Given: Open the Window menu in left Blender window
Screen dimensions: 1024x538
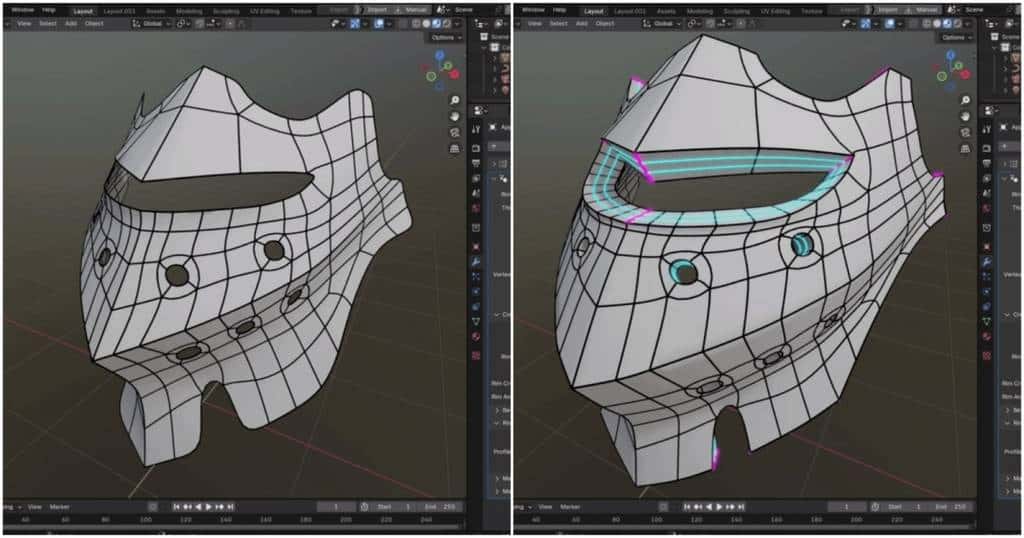Looking at the screenshot, I should (x=22, y=10).
